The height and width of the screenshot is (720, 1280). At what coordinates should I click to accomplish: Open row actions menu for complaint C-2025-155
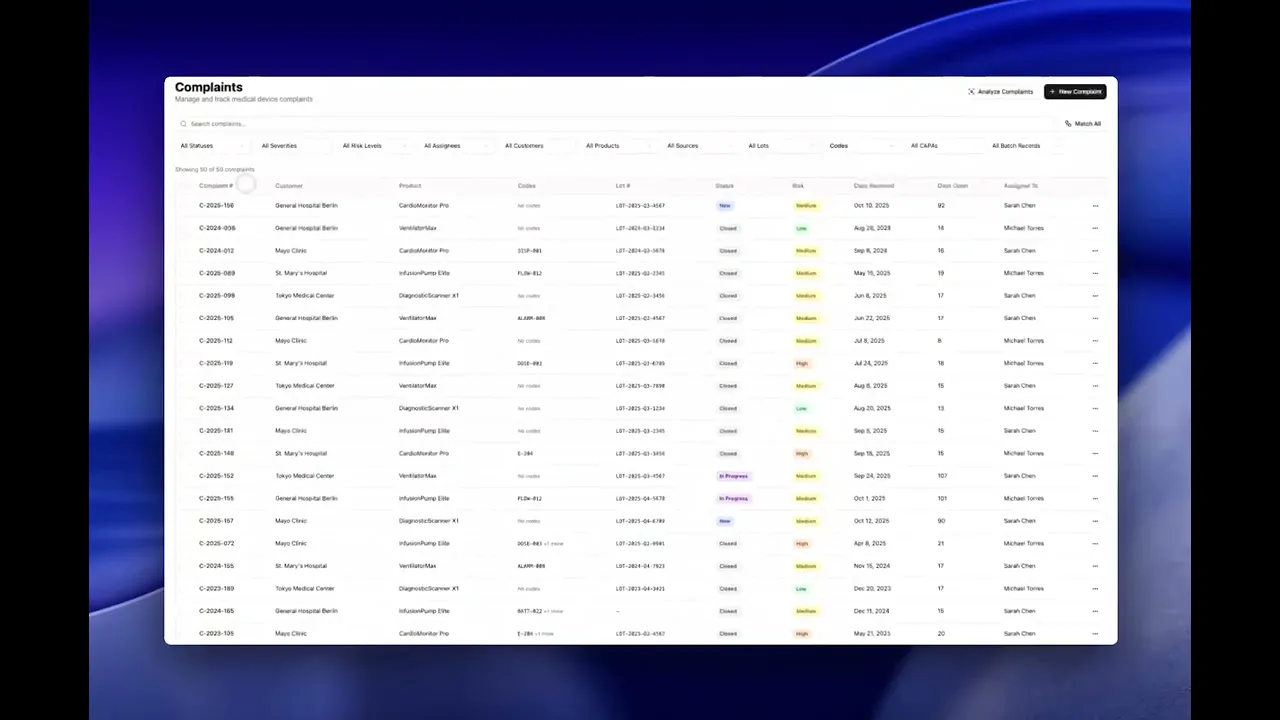[1095, 498]
